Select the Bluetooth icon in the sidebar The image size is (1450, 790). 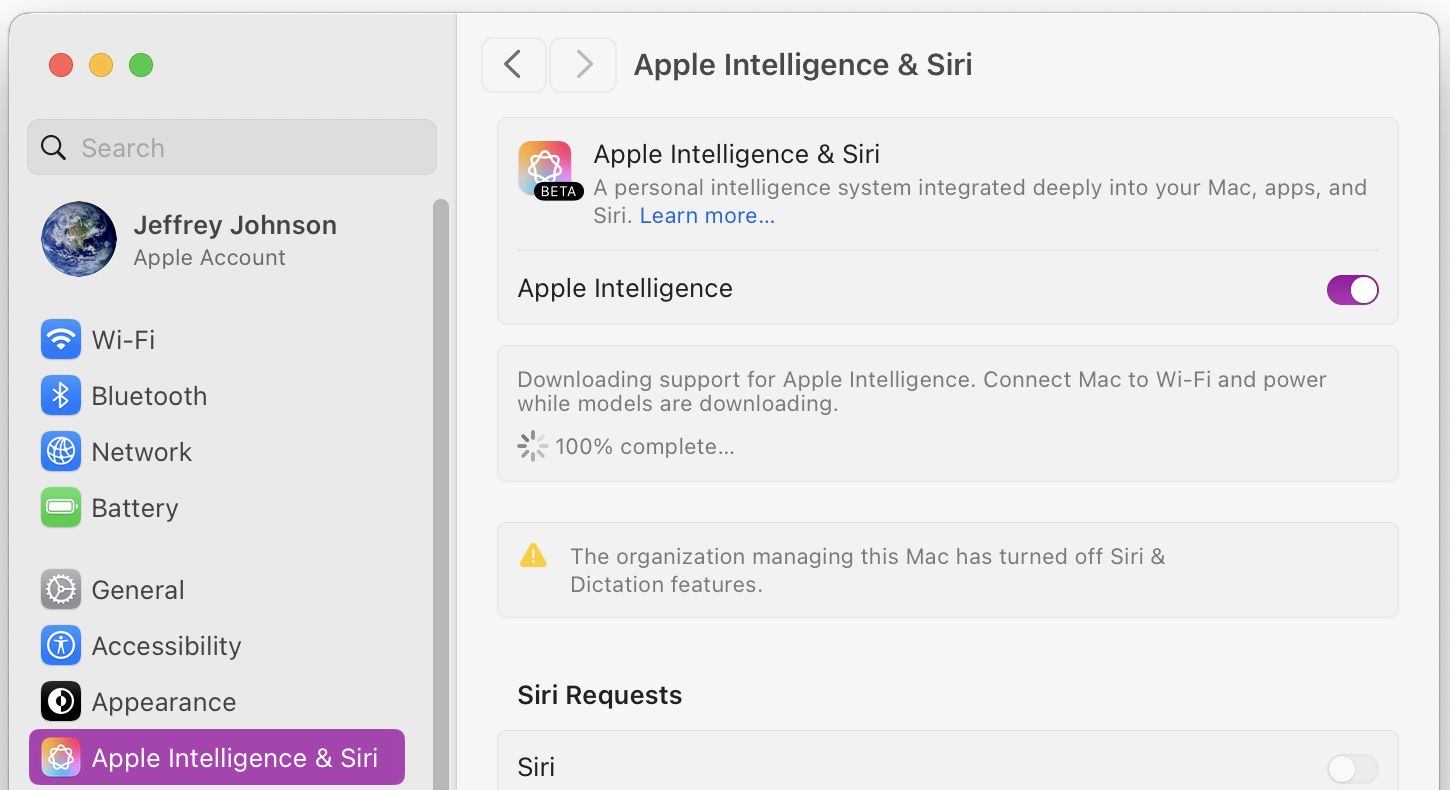tap(61, 396)
